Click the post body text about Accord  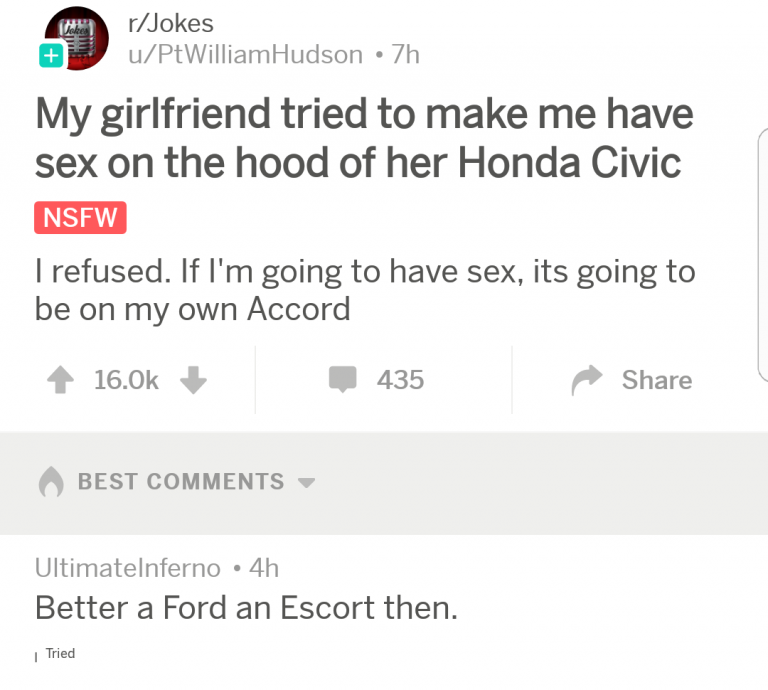pyautogui.click(x=365, y=290)
